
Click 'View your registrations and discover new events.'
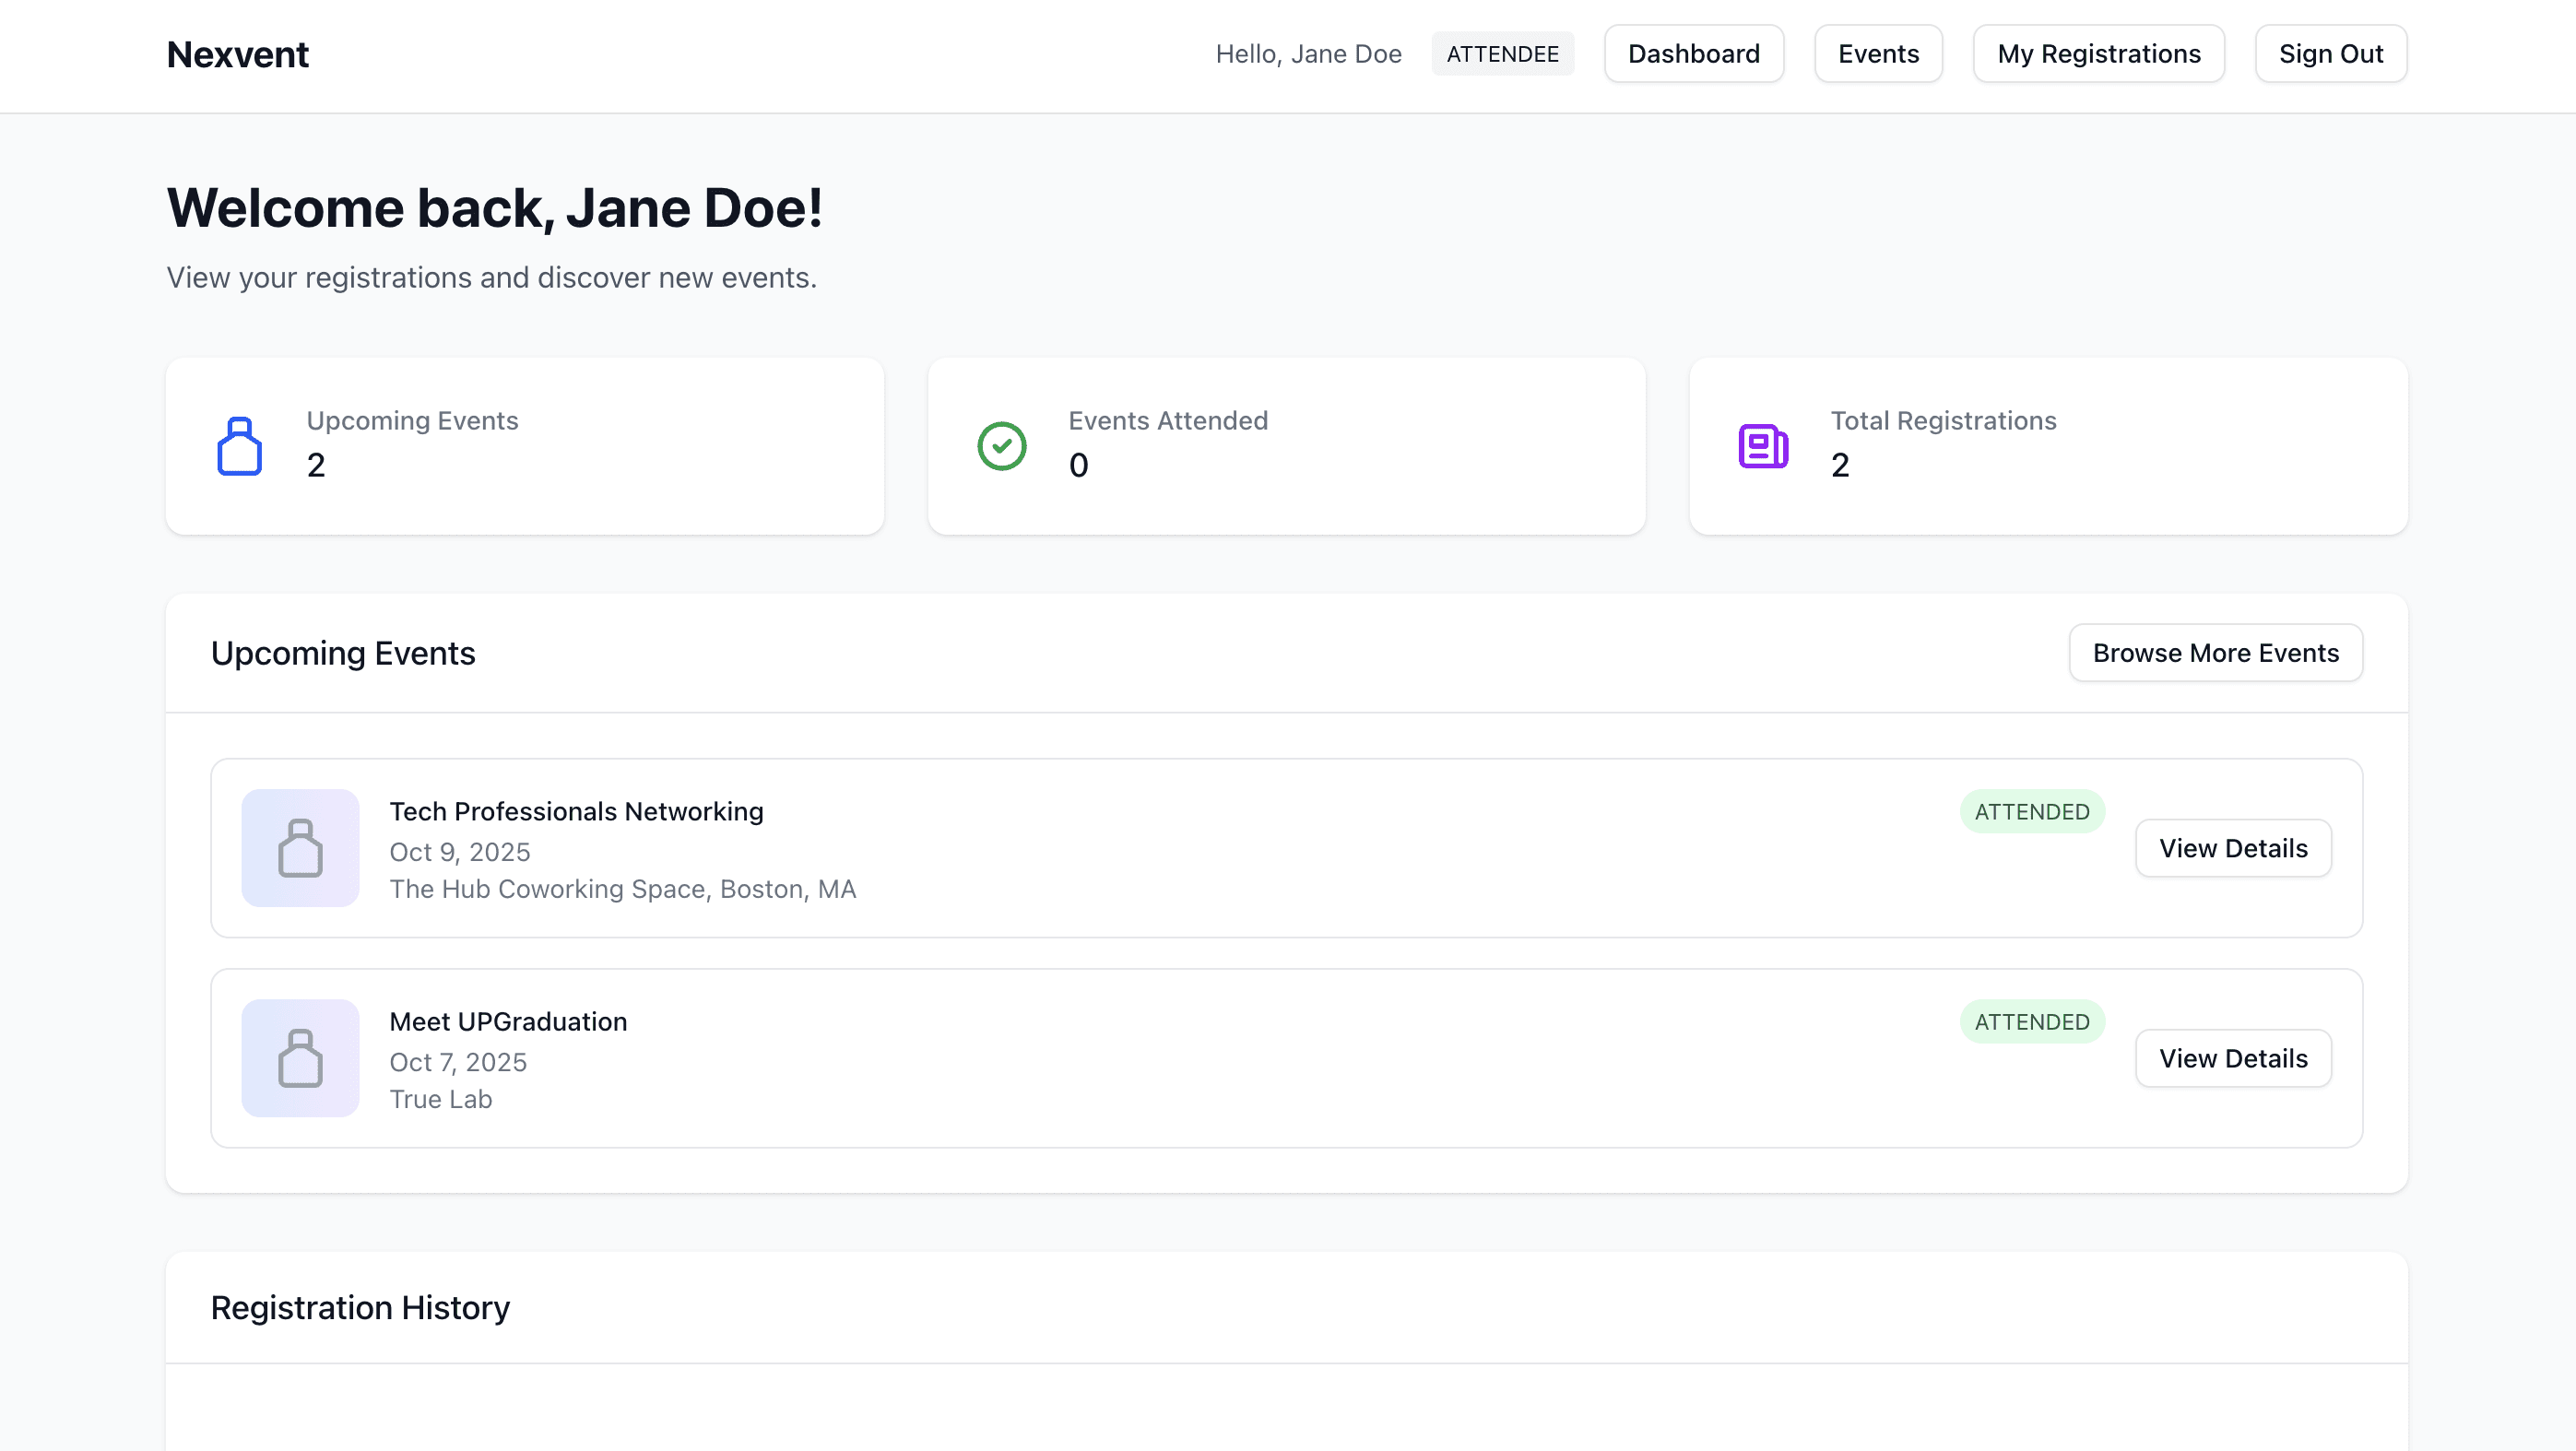pos(491,278)
